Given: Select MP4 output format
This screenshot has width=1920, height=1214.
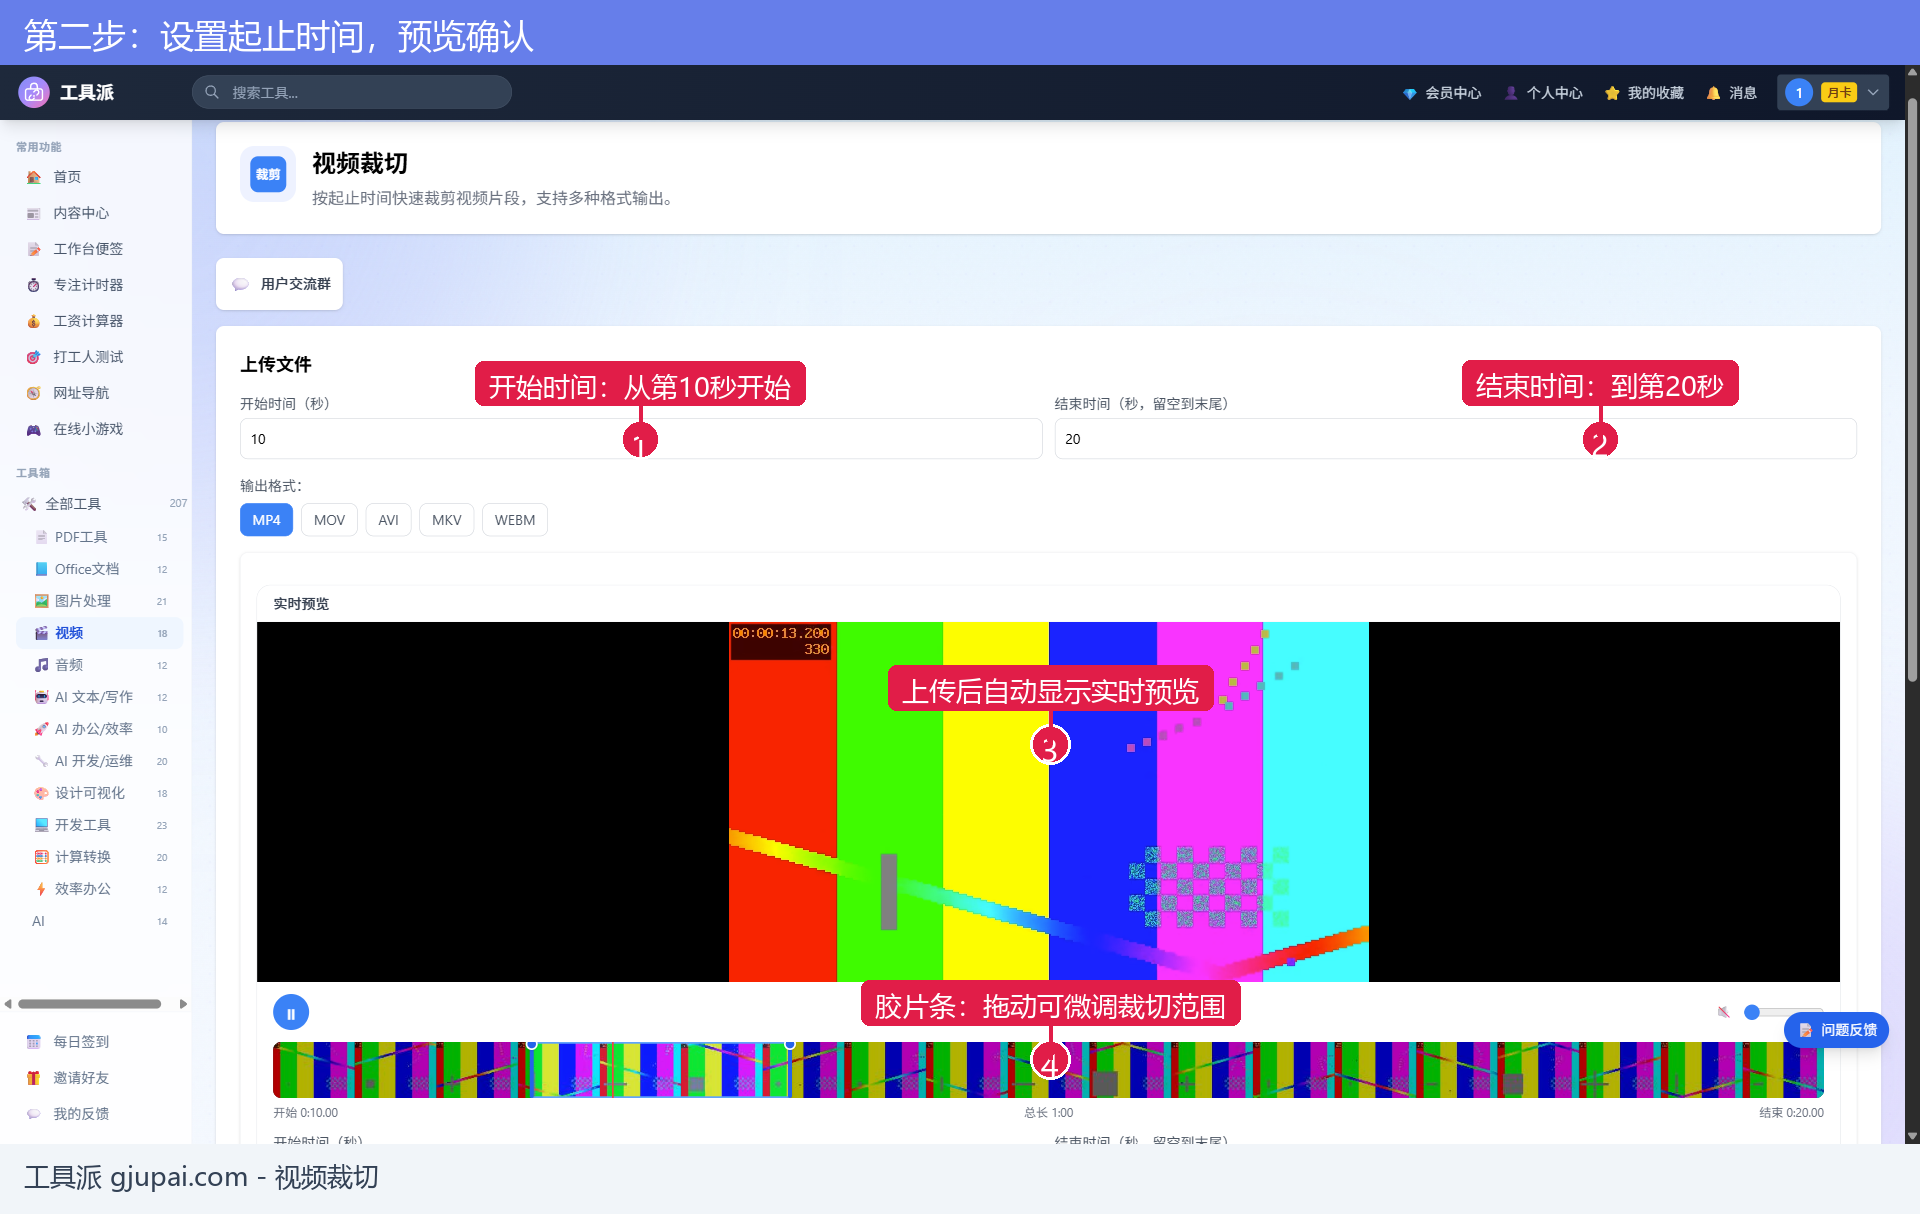Looking at the screenshot, I should tap(267, 520).
